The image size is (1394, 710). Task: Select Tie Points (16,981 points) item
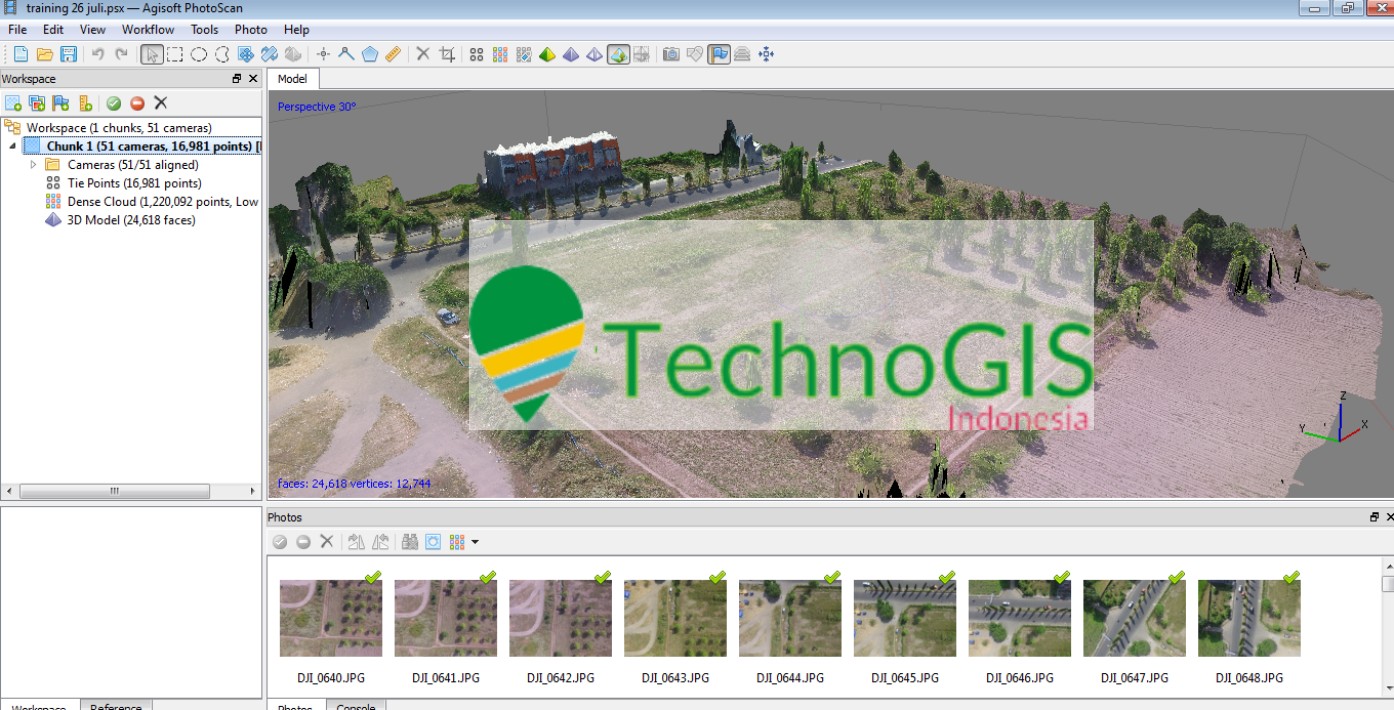click(134, 183)
